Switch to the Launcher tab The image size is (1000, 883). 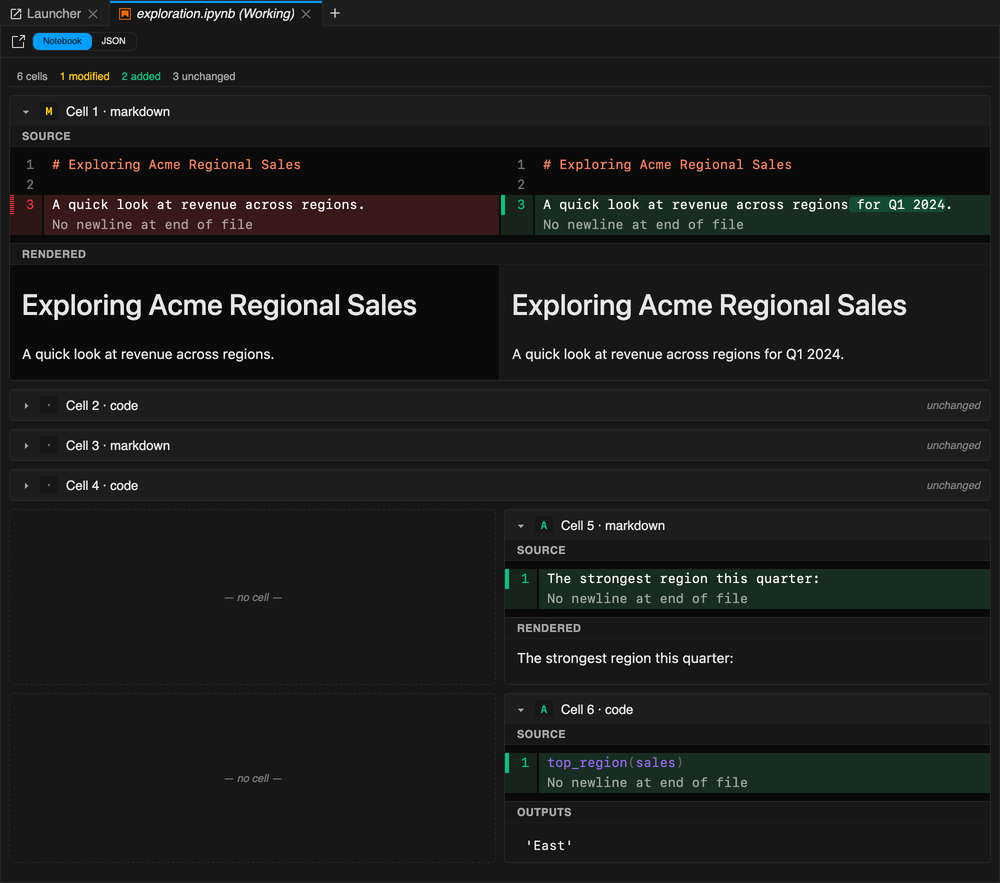click(54, 13)
